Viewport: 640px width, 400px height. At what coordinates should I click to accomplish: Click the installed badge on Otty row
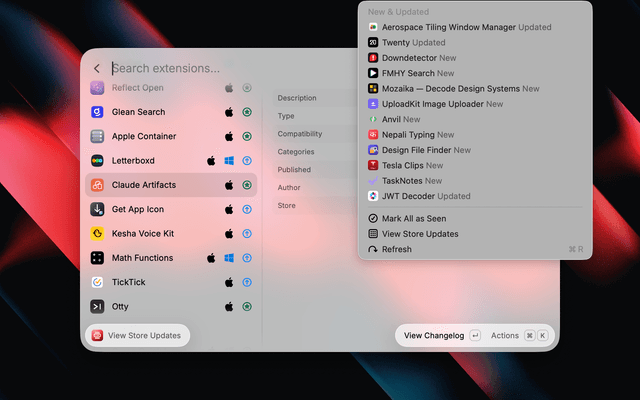(x=247, y=307)
